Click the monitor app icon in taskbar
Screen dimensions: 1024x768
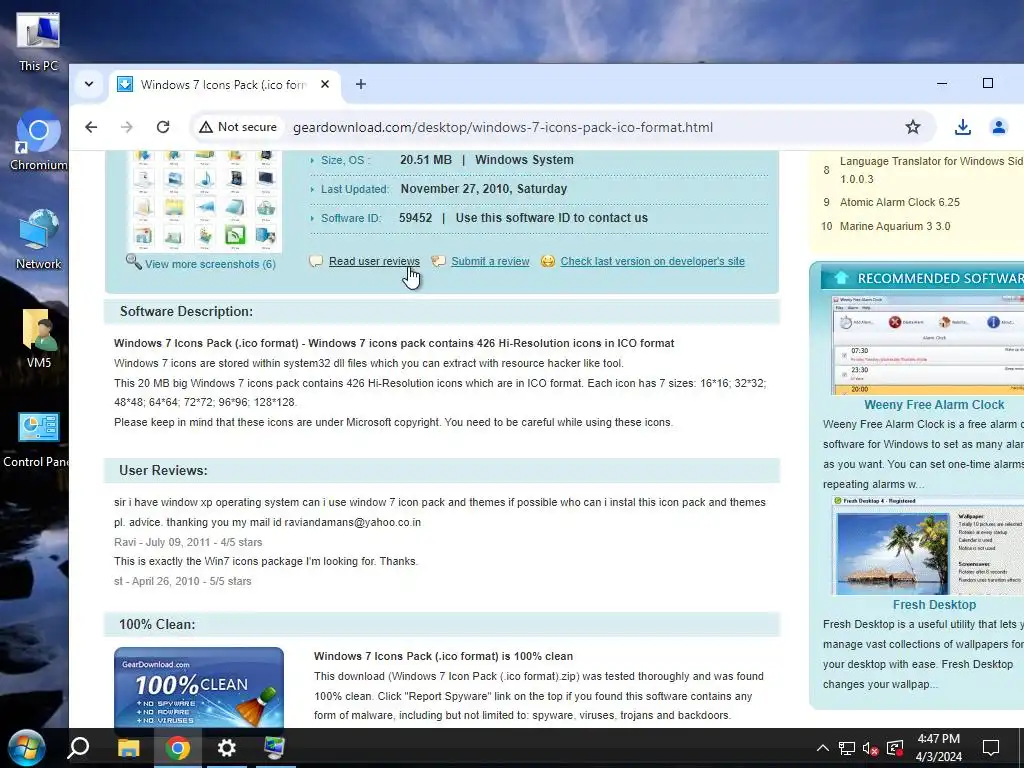(274, 748)
